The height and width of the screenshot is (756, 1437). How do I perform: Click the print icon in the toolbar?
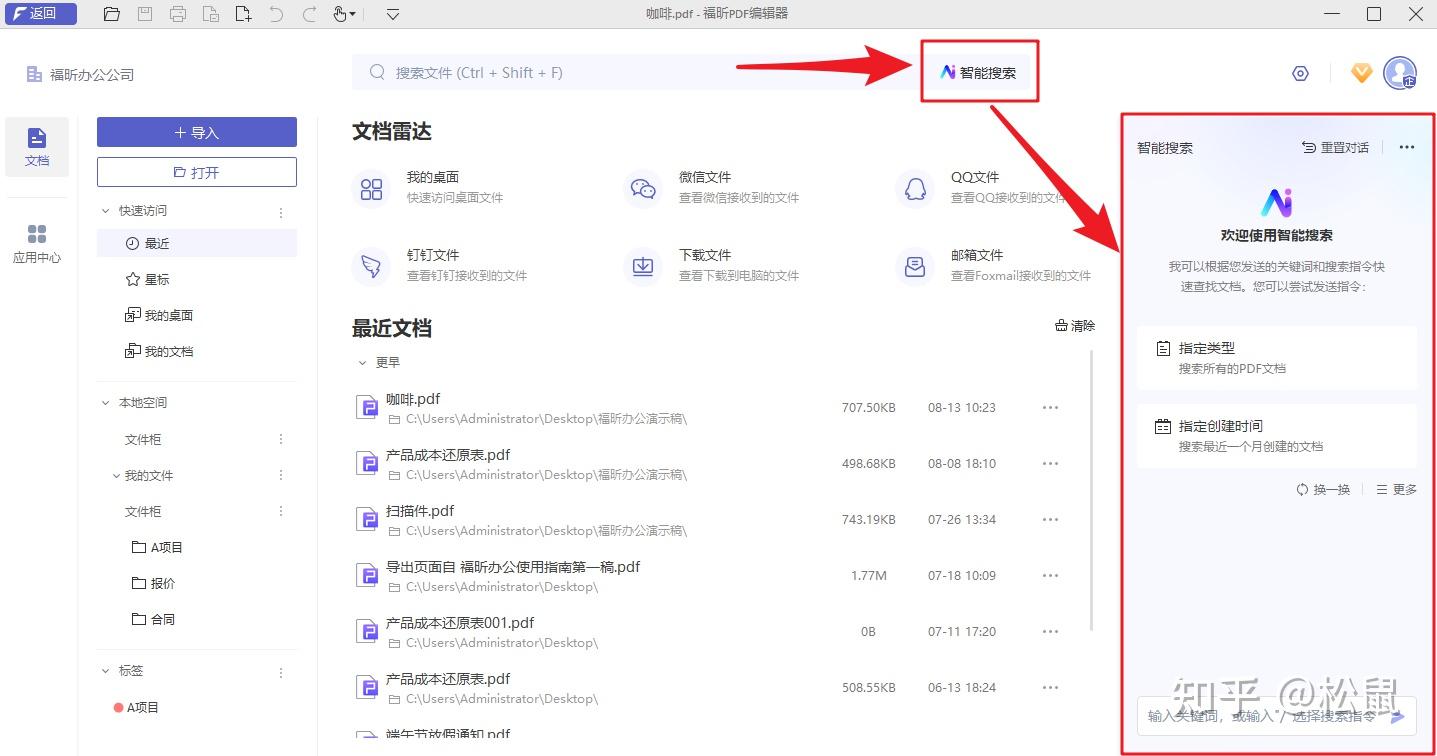pyautogui.click(x=178, y=14)
